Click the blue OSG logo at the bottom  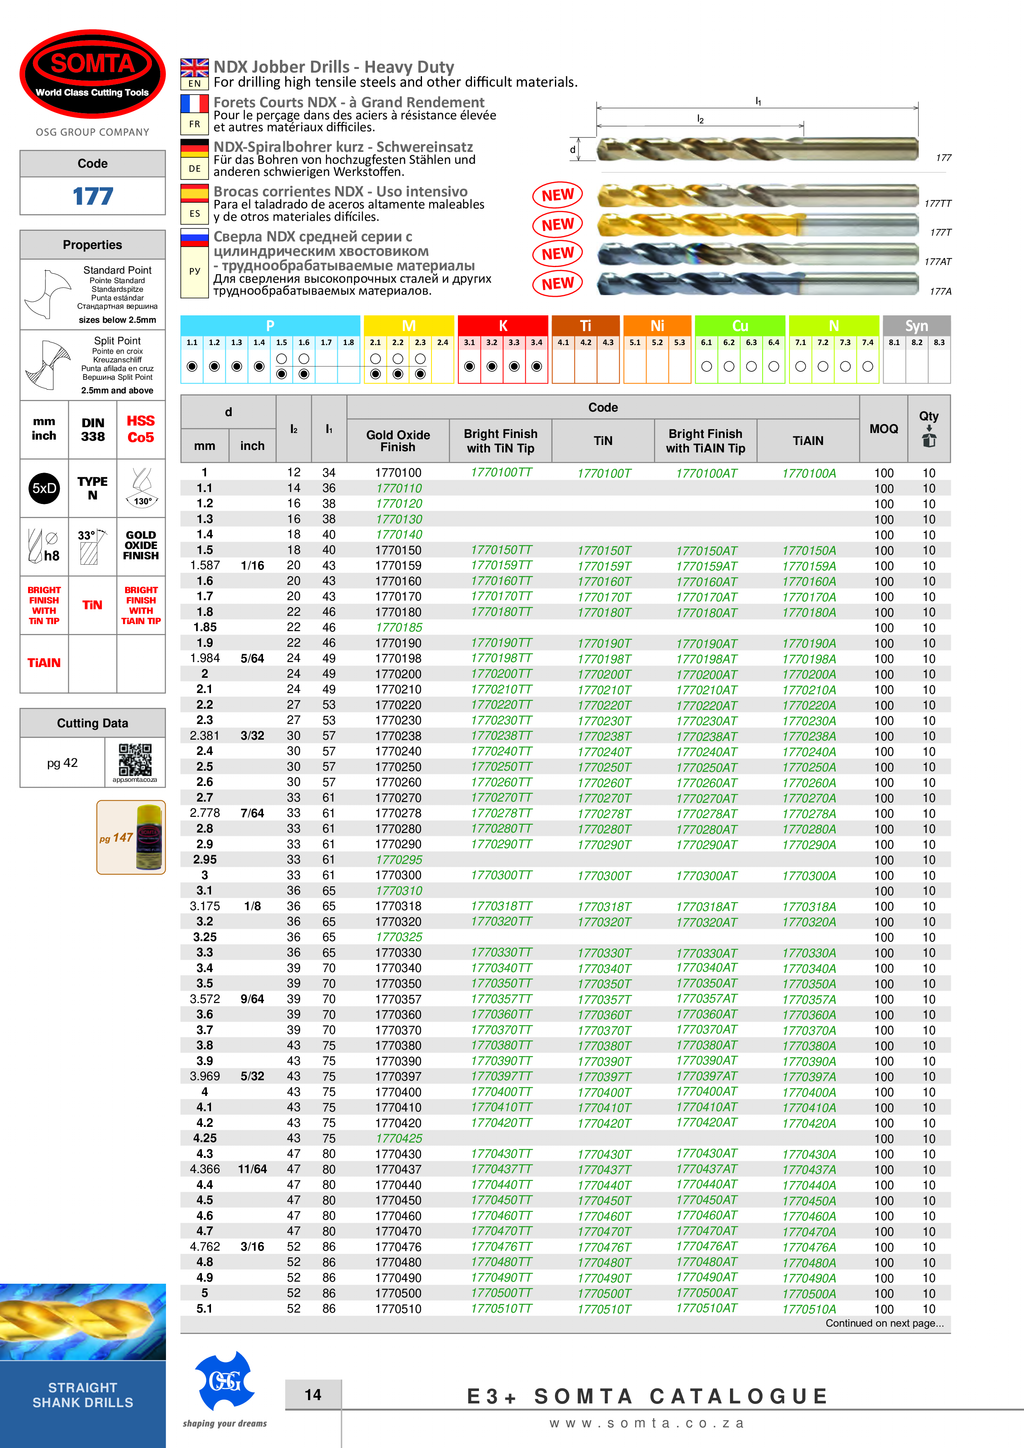click(224, 1381)
